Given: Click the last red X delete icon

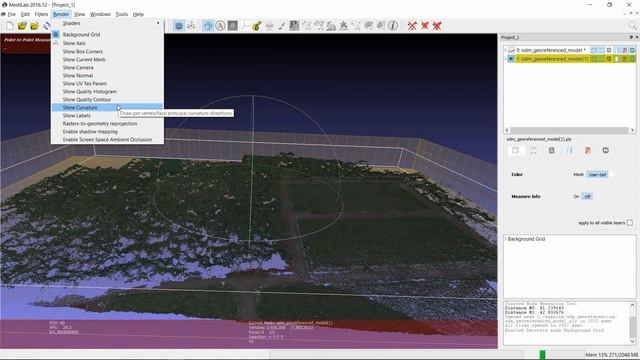Looking at the screenshot, I should [437, 26].
